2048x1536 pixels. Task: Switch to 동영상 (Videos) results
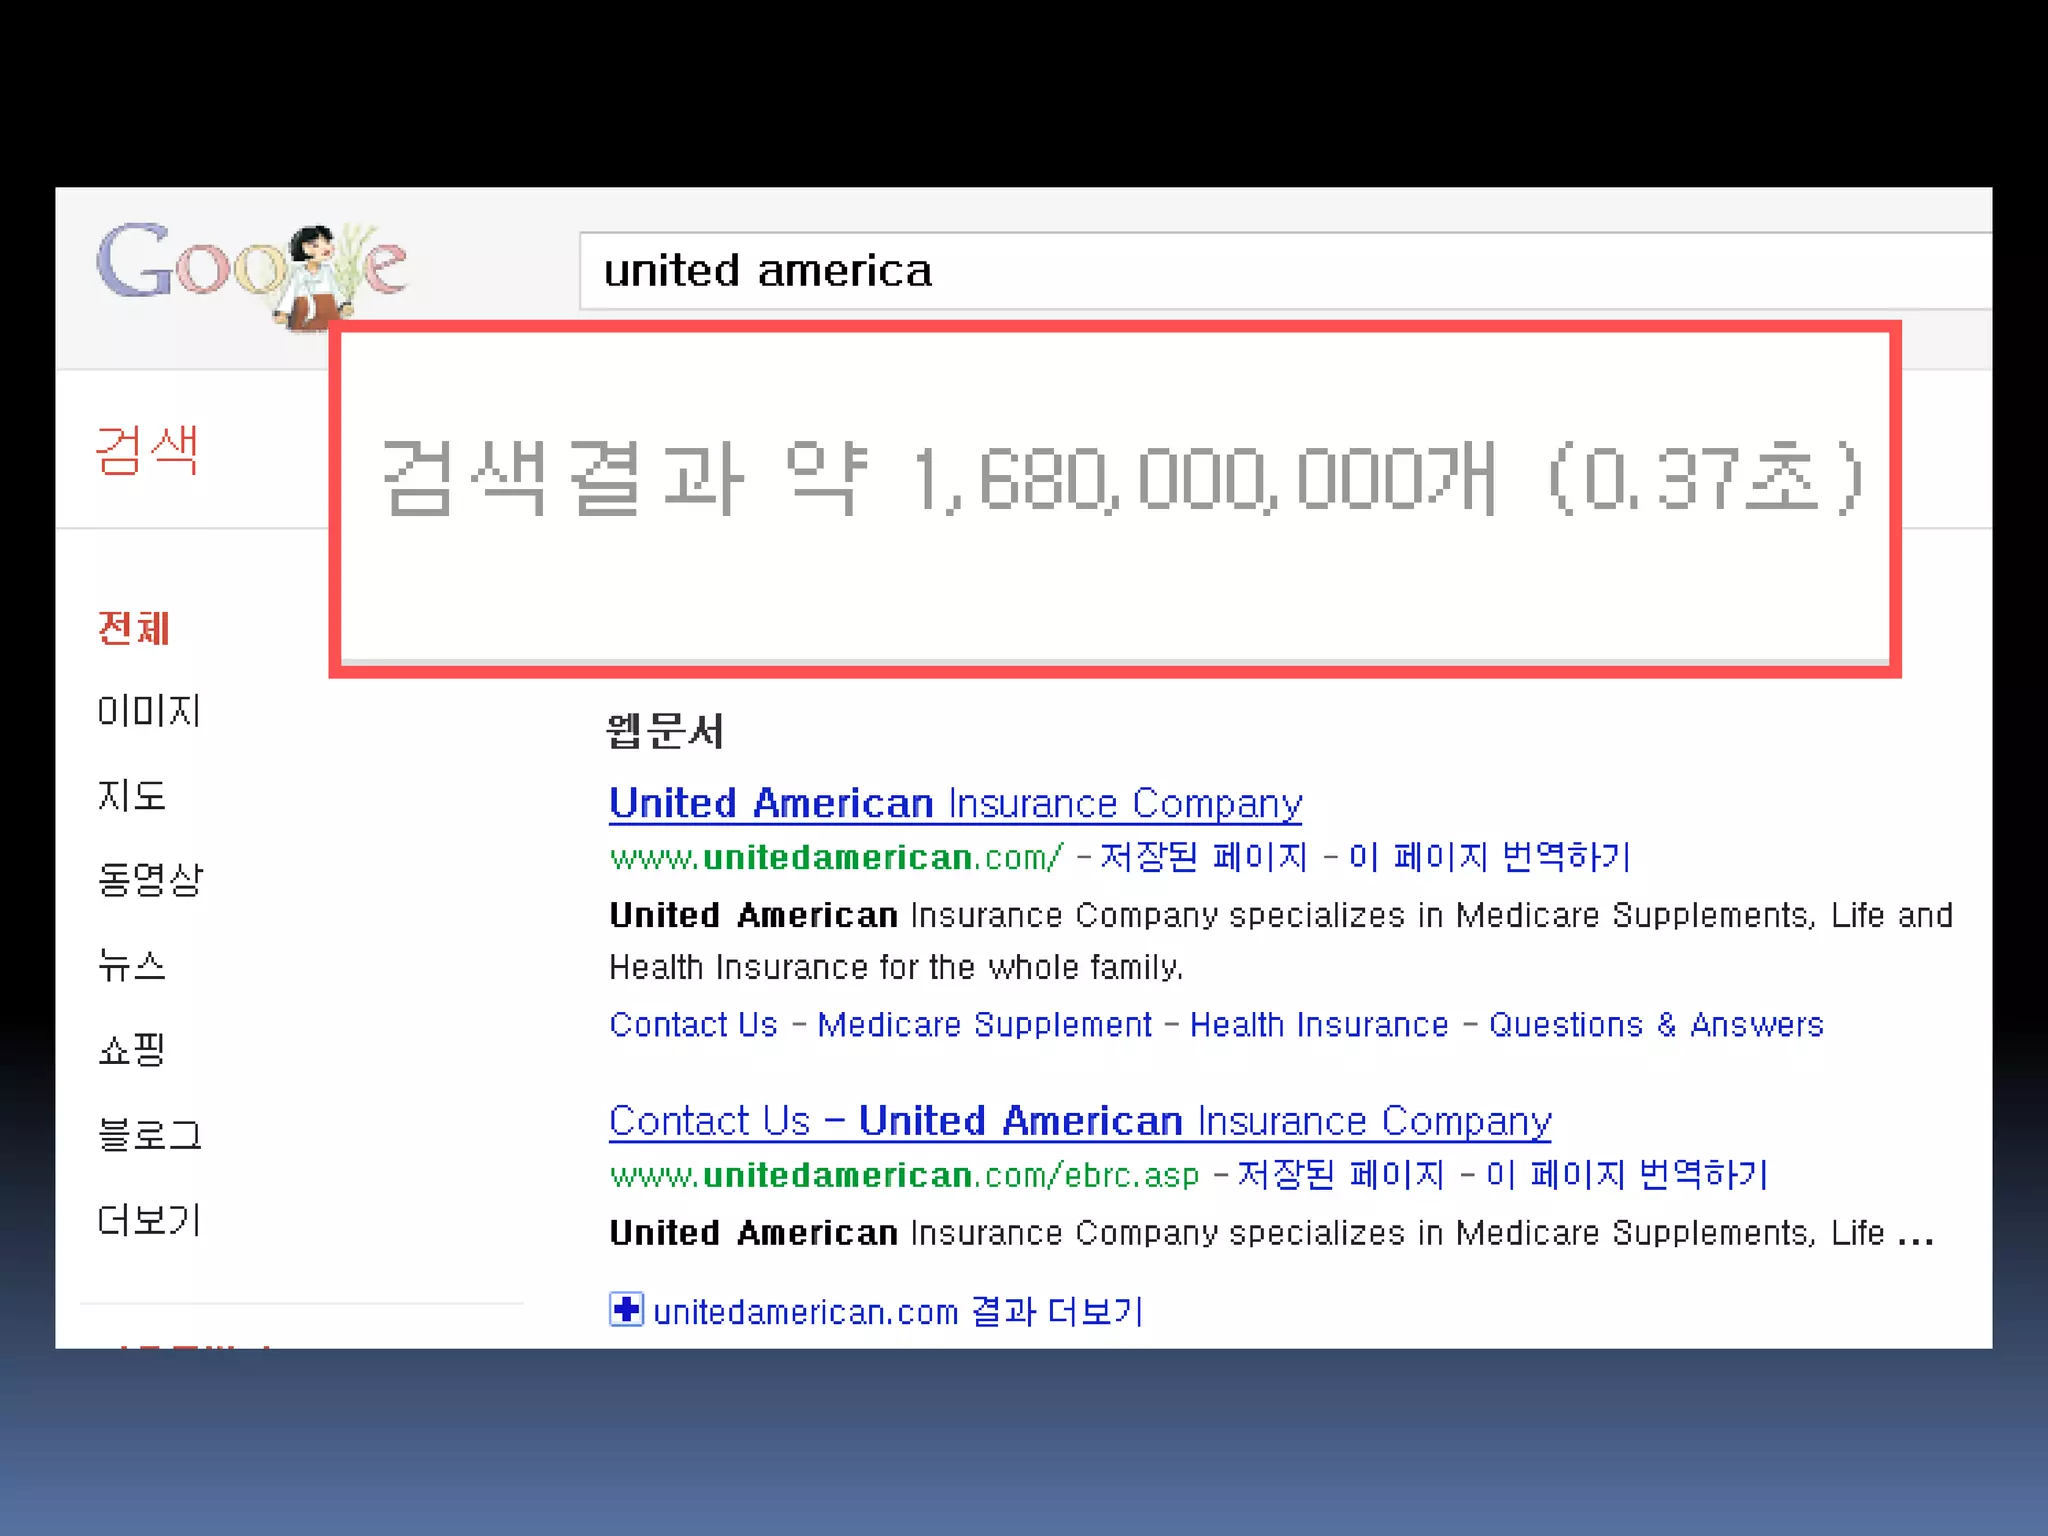(150, 880)
